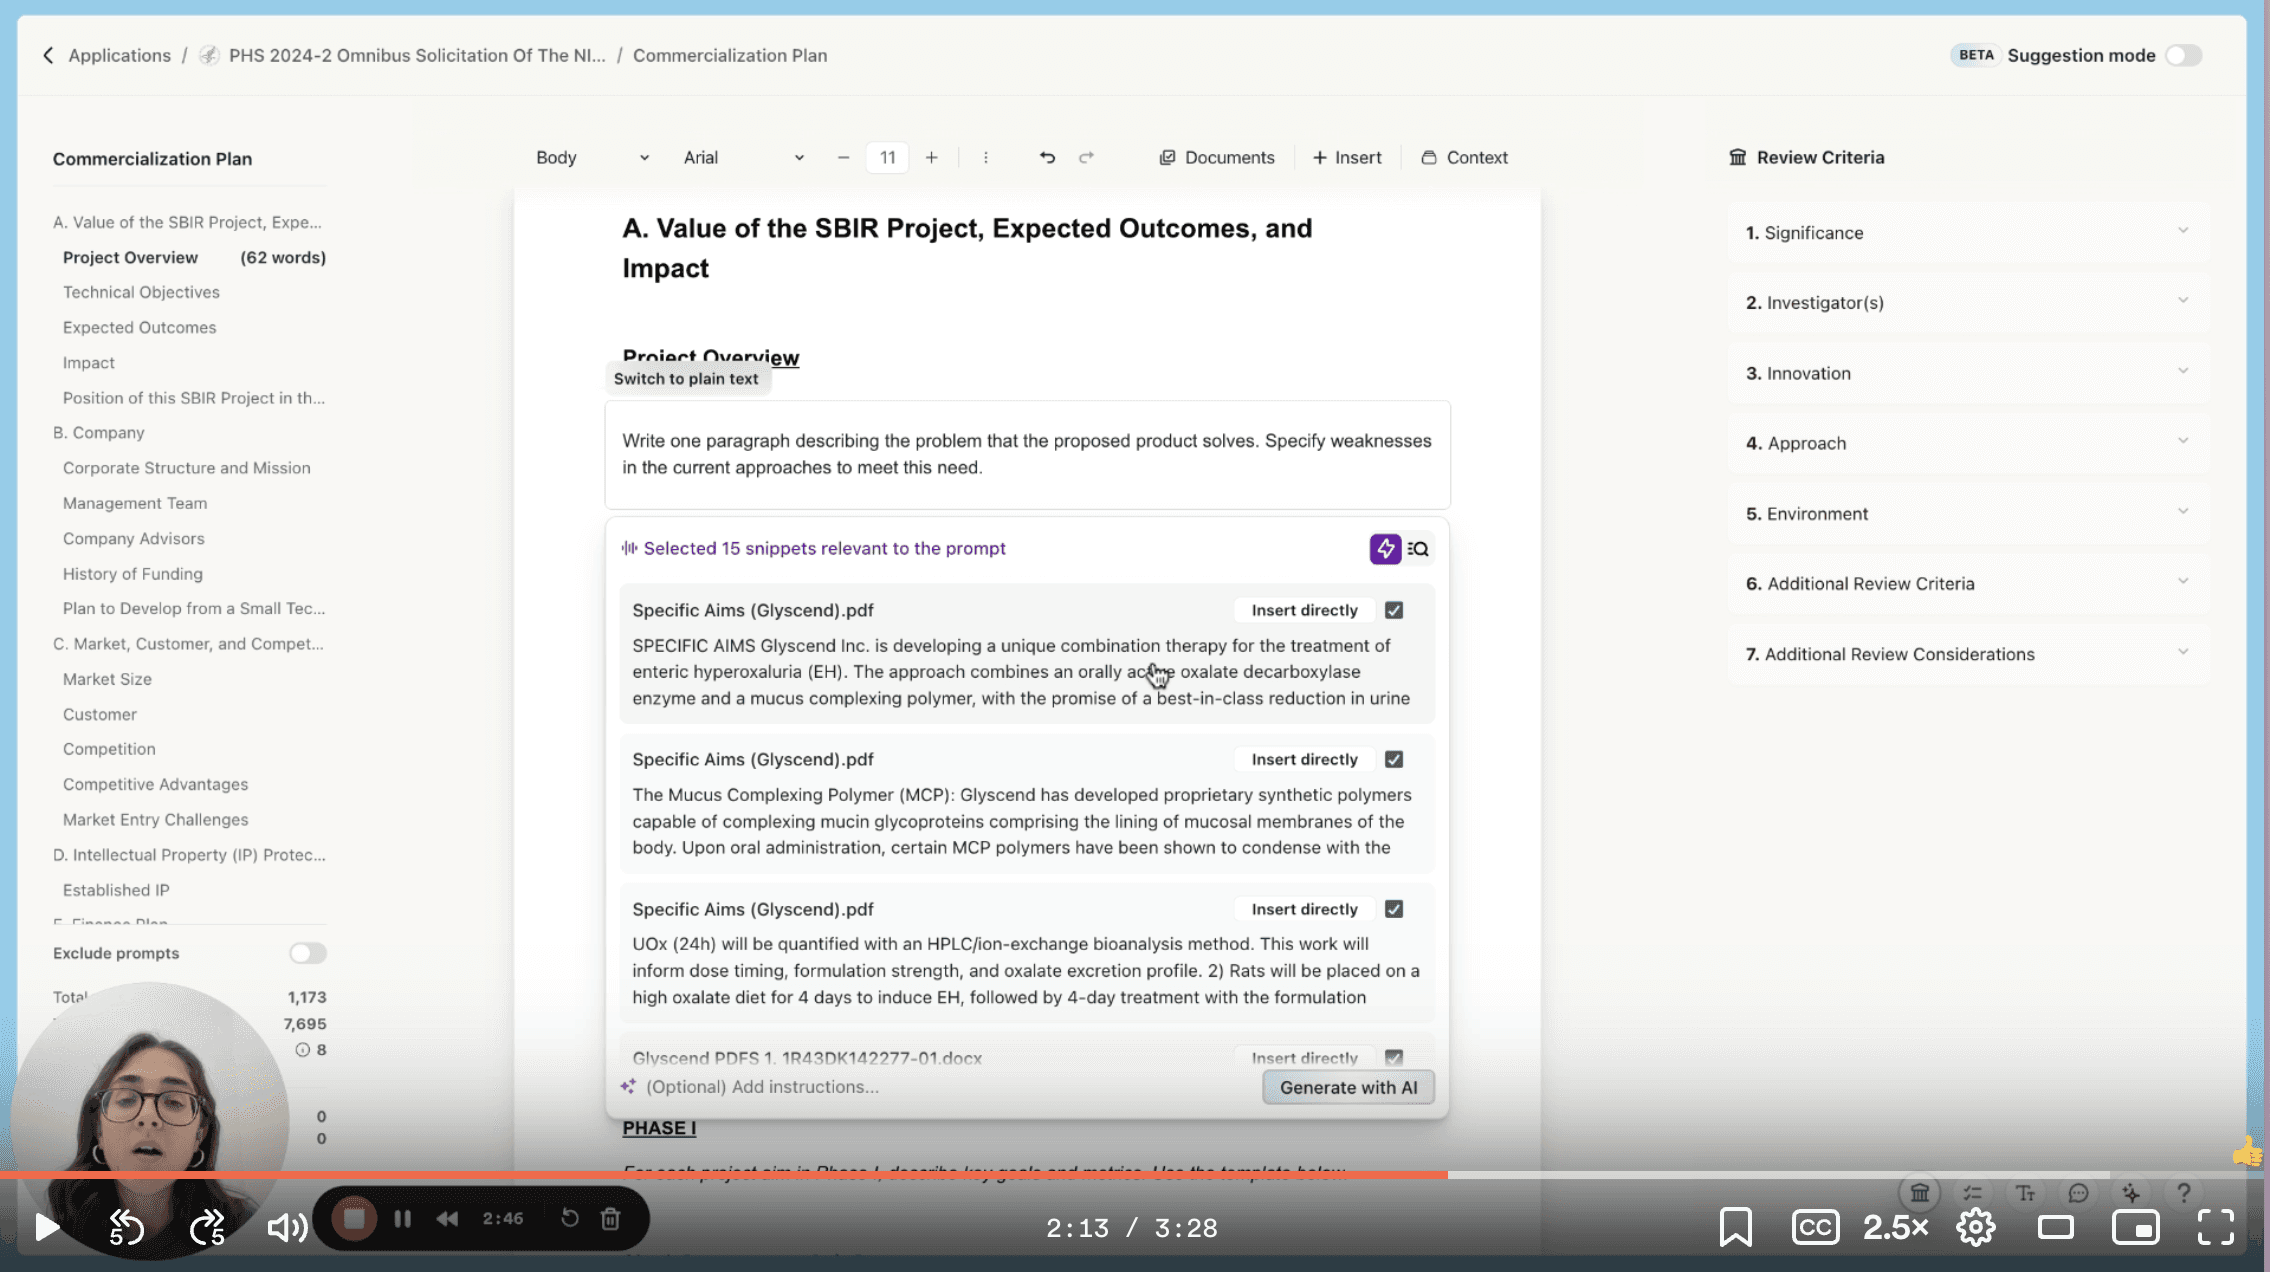The height and width of the screenshot is (1272, 2270).
Task: Click the redo arrow icon
Action: [x=1087, y=156]
